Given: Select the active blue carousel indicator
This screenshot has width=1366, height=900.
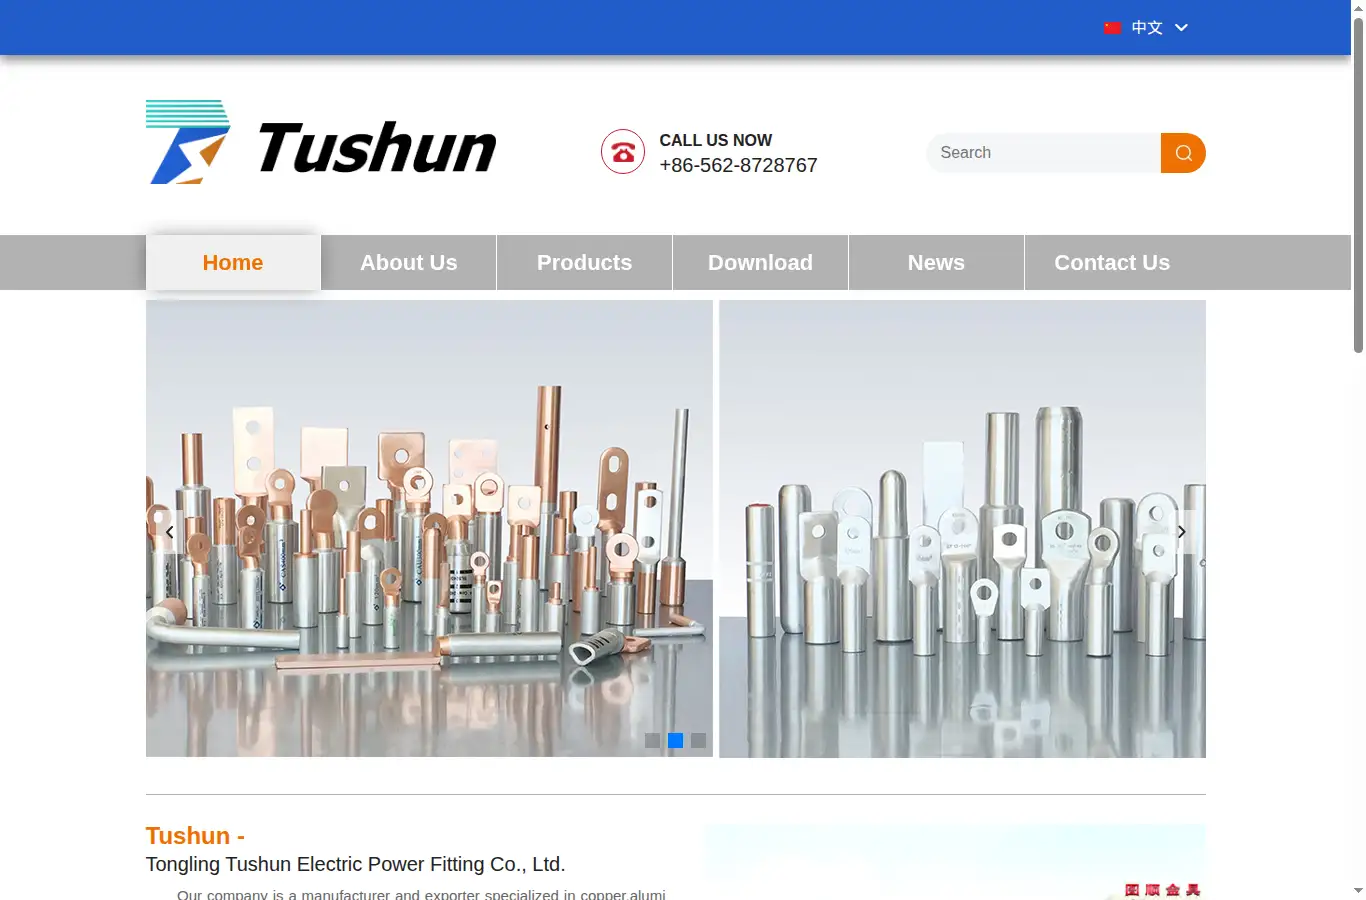Looking at the screenshot, I should [675, 741].
